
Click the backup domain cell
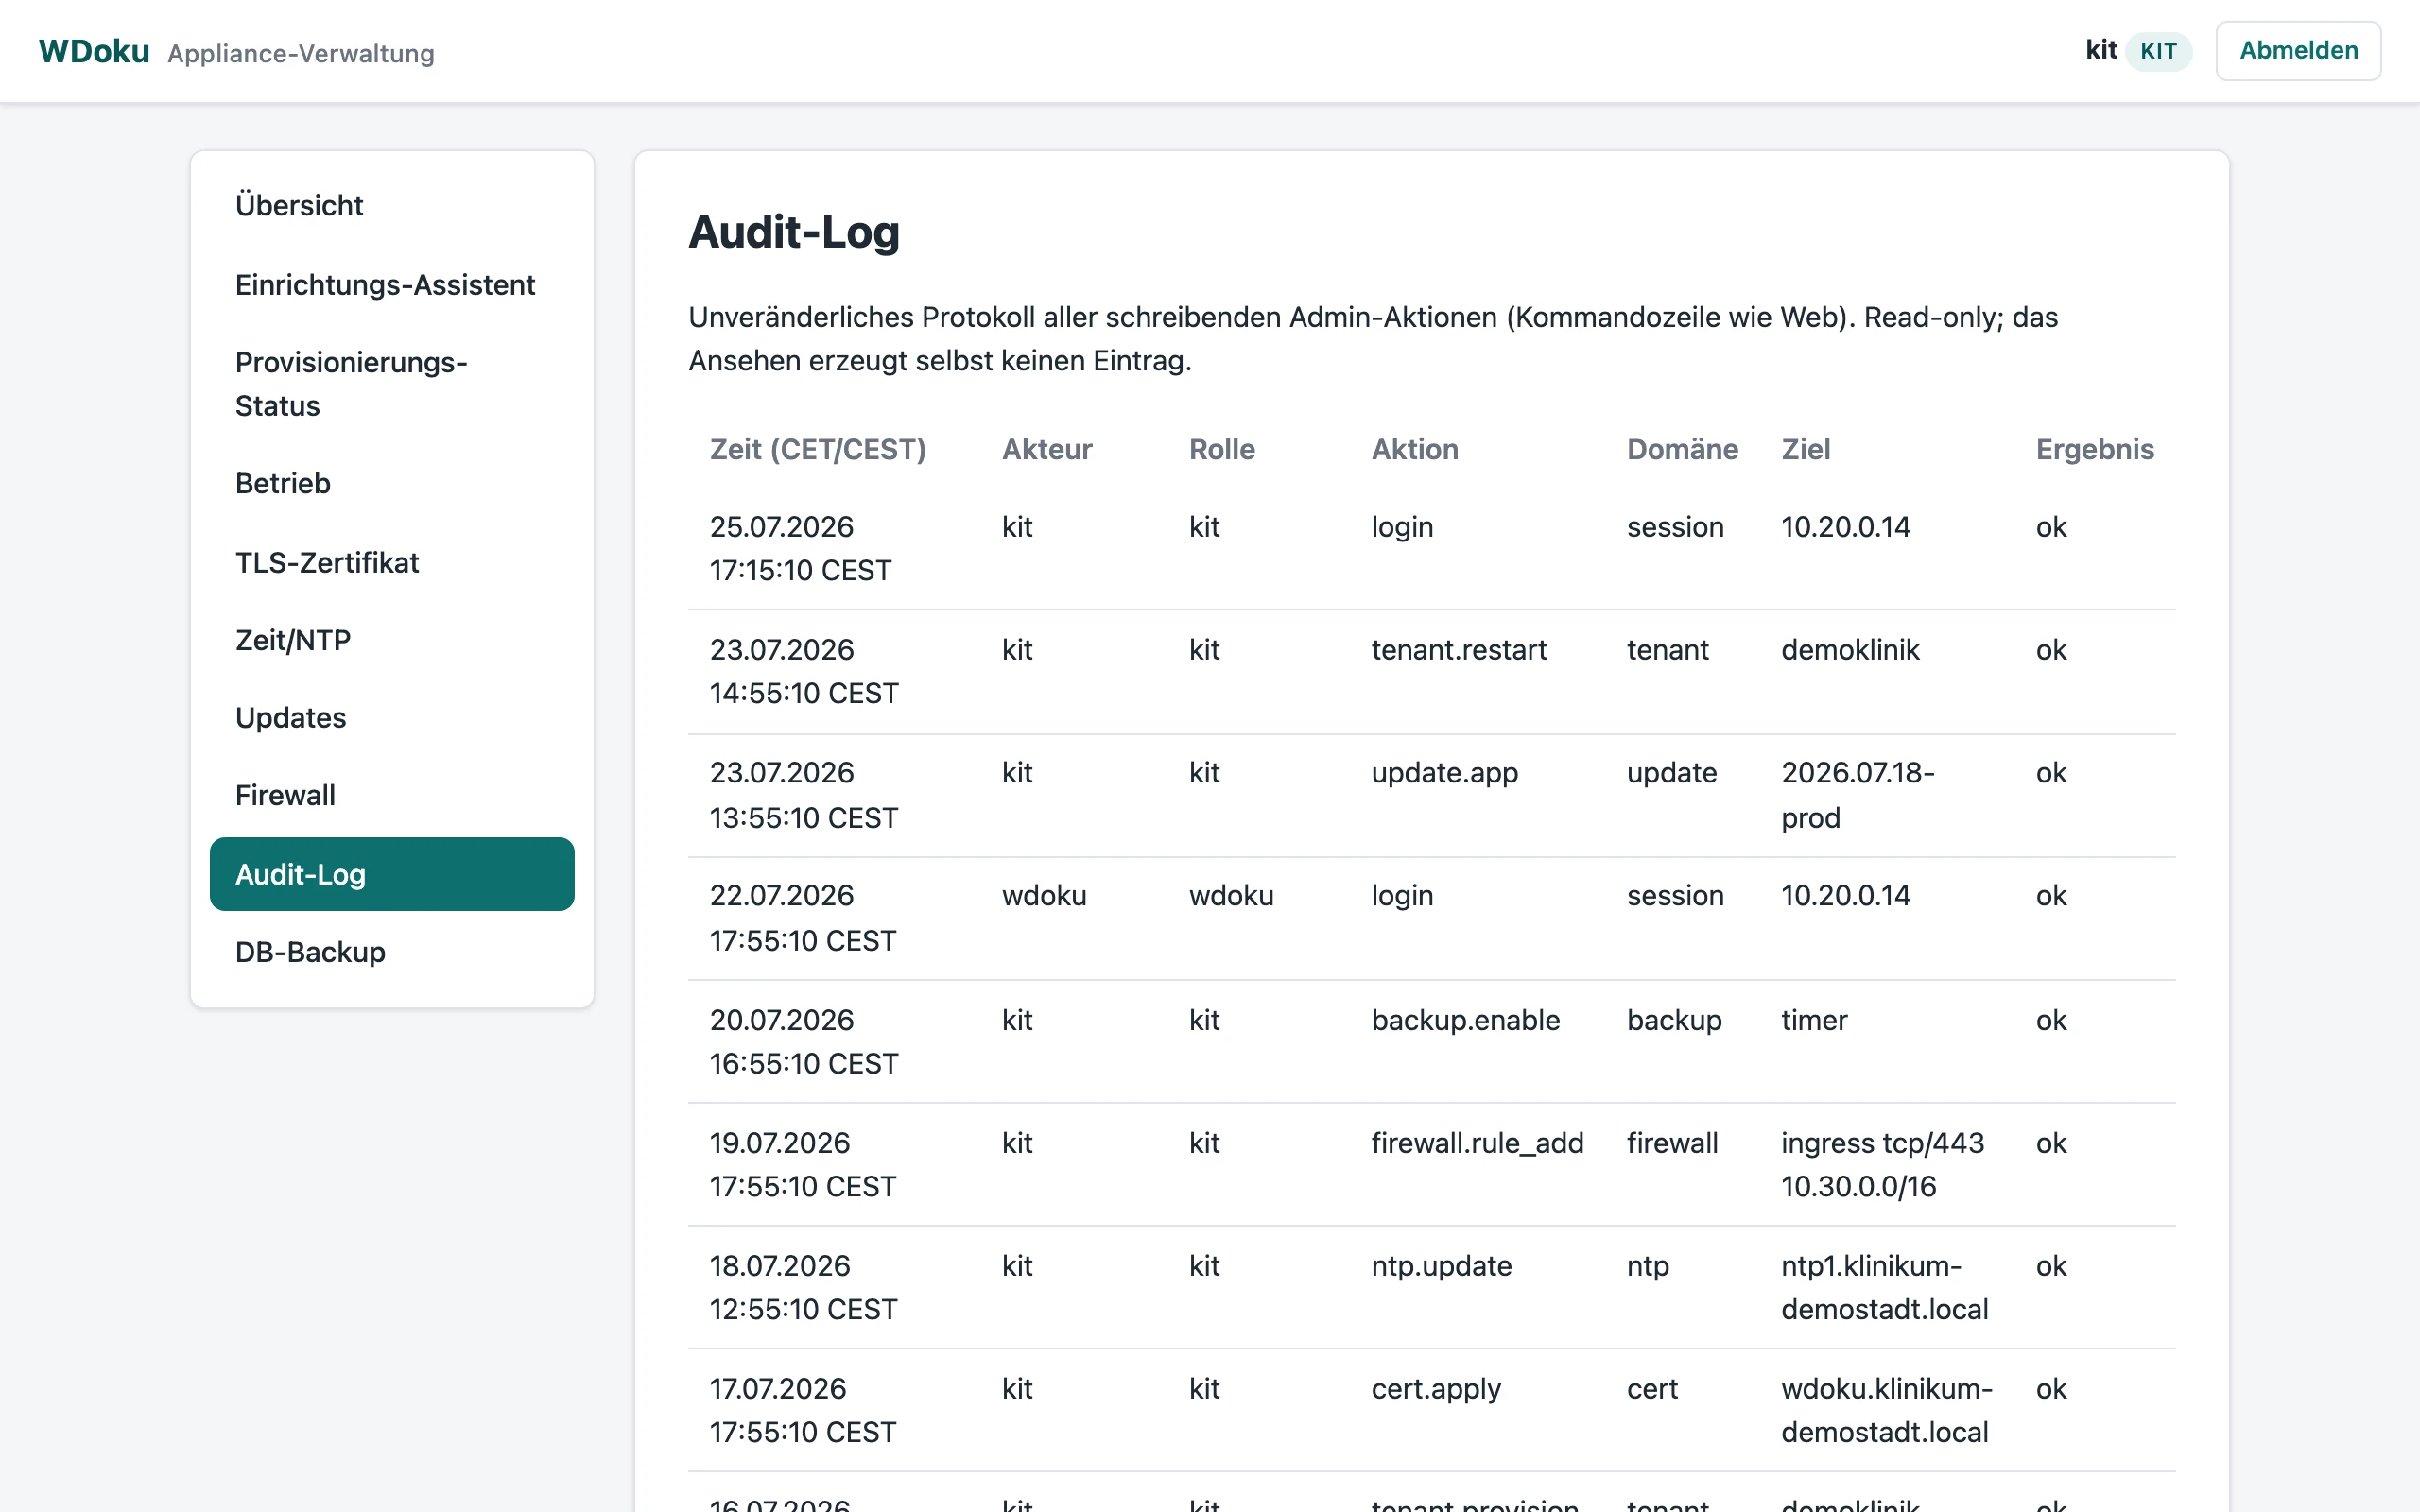(x=1674, y=1020)
